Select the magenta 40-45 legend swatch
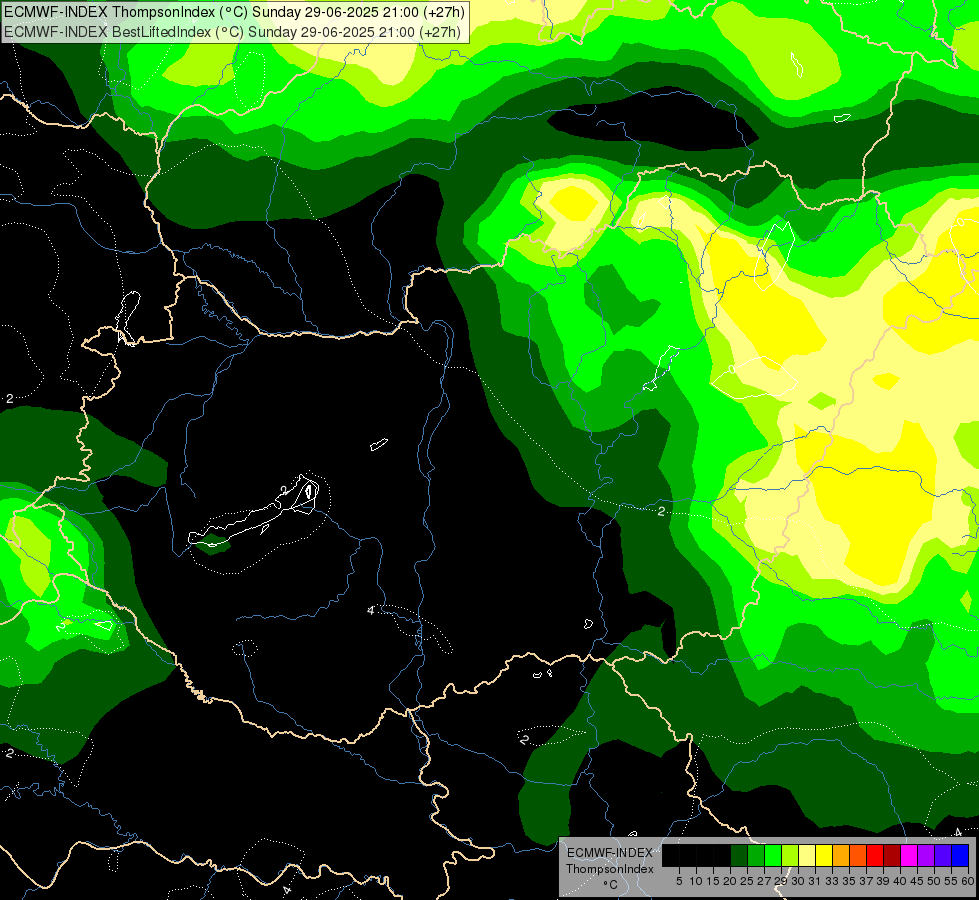The image size is (979, 900). point(909,855)
